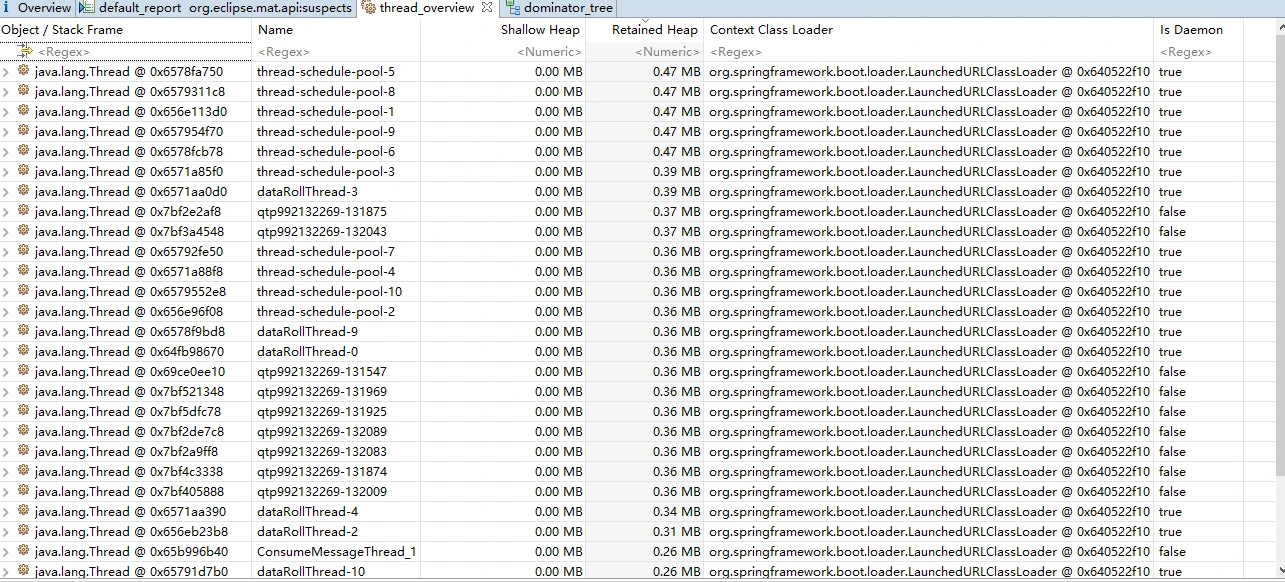Click thread icon for 0x7bf2a9ff8
The height and width of the screenshot is (582, 1285).
(x=23, y=451)
